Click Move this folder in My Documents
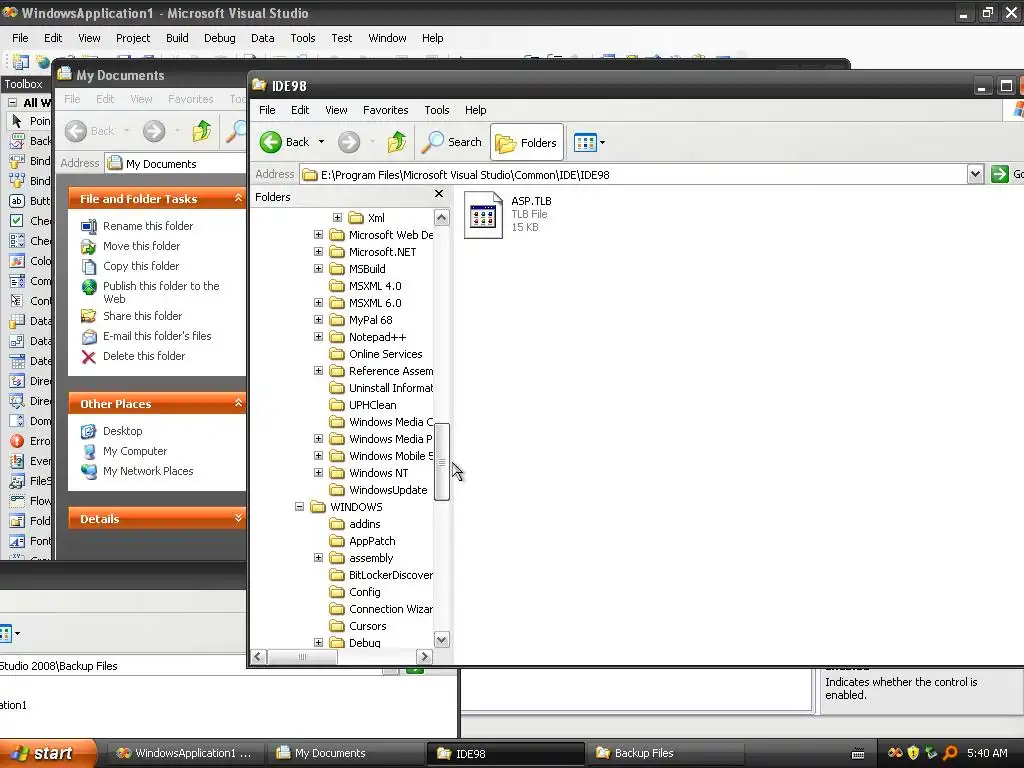This screenshot has height=768, width=1024. [x=142, y=246]
